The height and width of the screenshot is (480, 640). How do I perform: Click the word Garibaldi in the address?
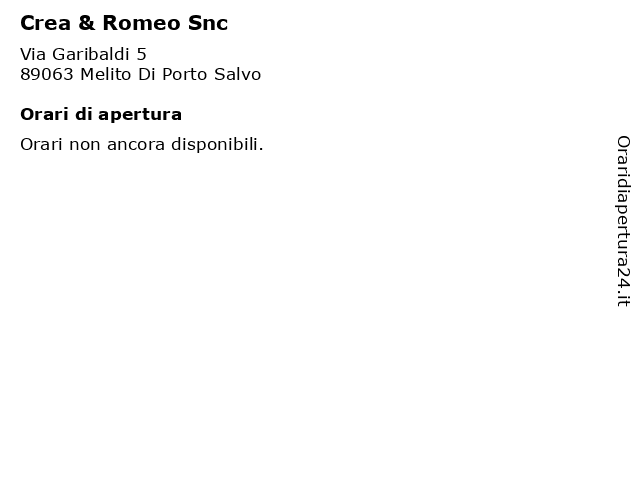(x=91, y=54)
